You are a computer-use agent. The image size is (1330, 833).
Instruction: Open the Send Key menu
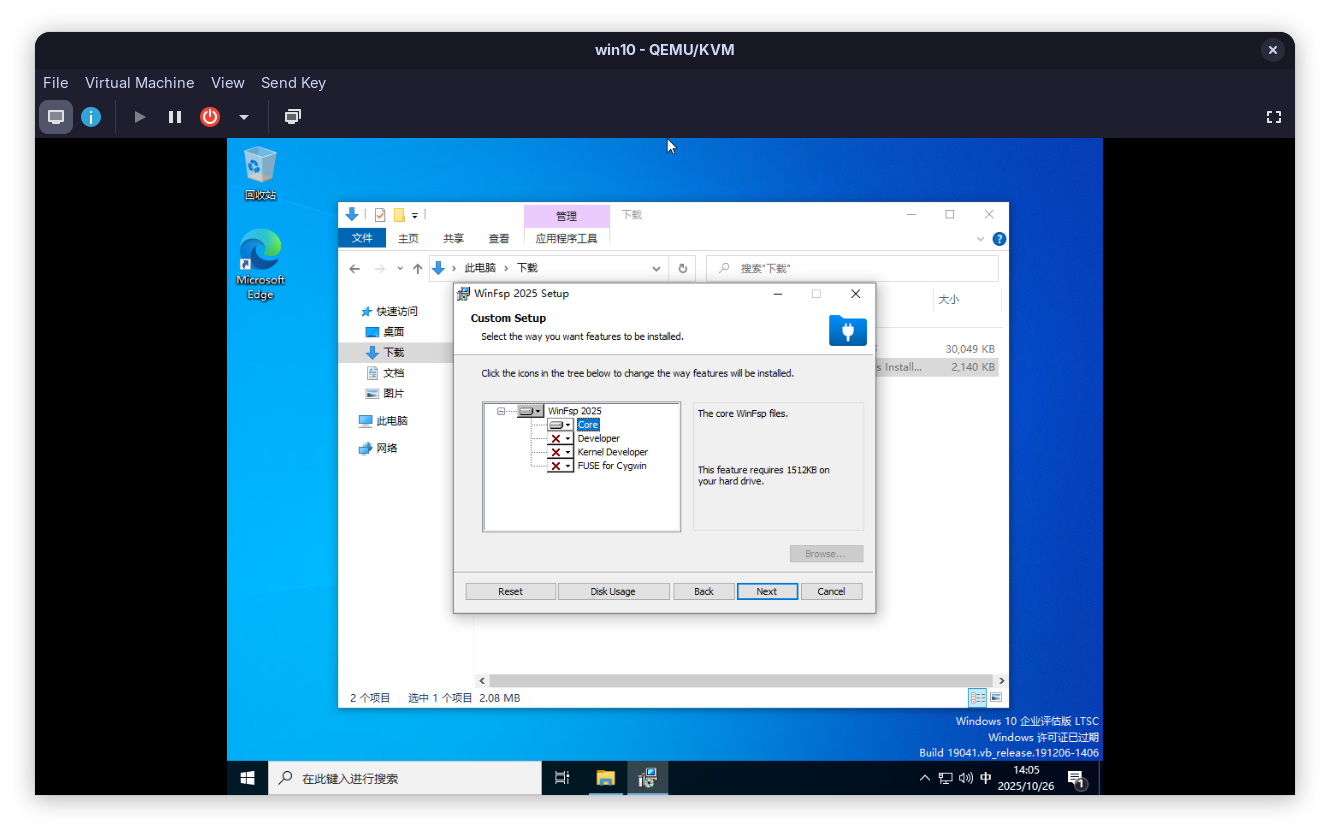coord(293,83)
